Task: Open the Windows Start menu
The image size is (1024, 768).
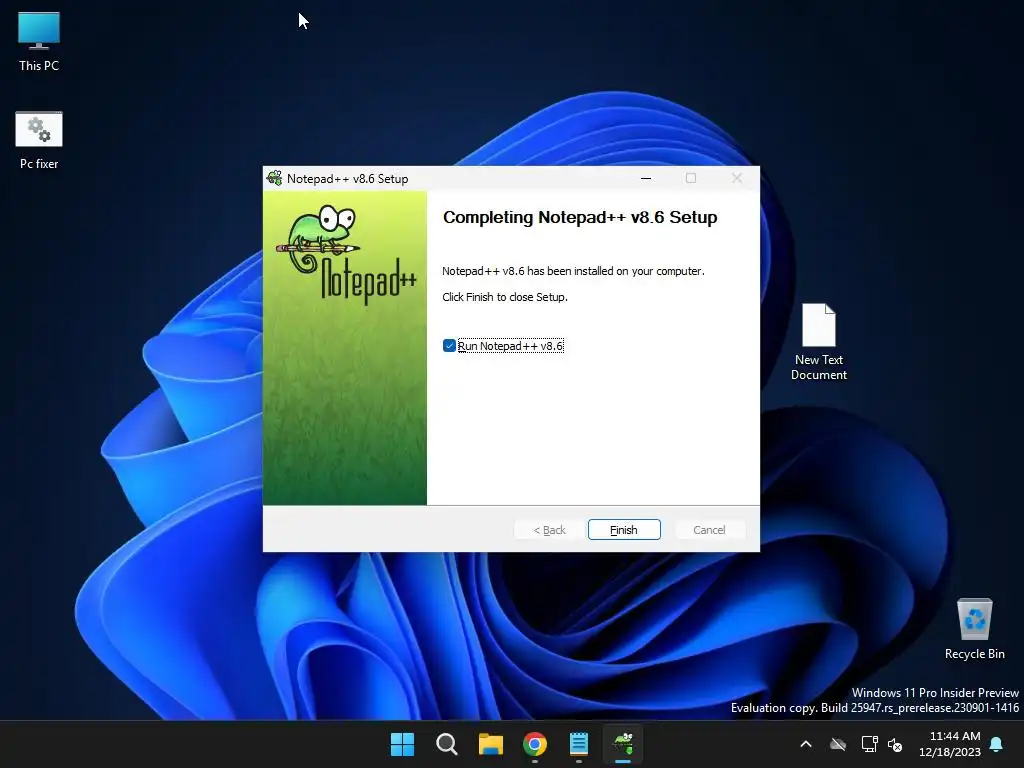Action: click(402, 744)
